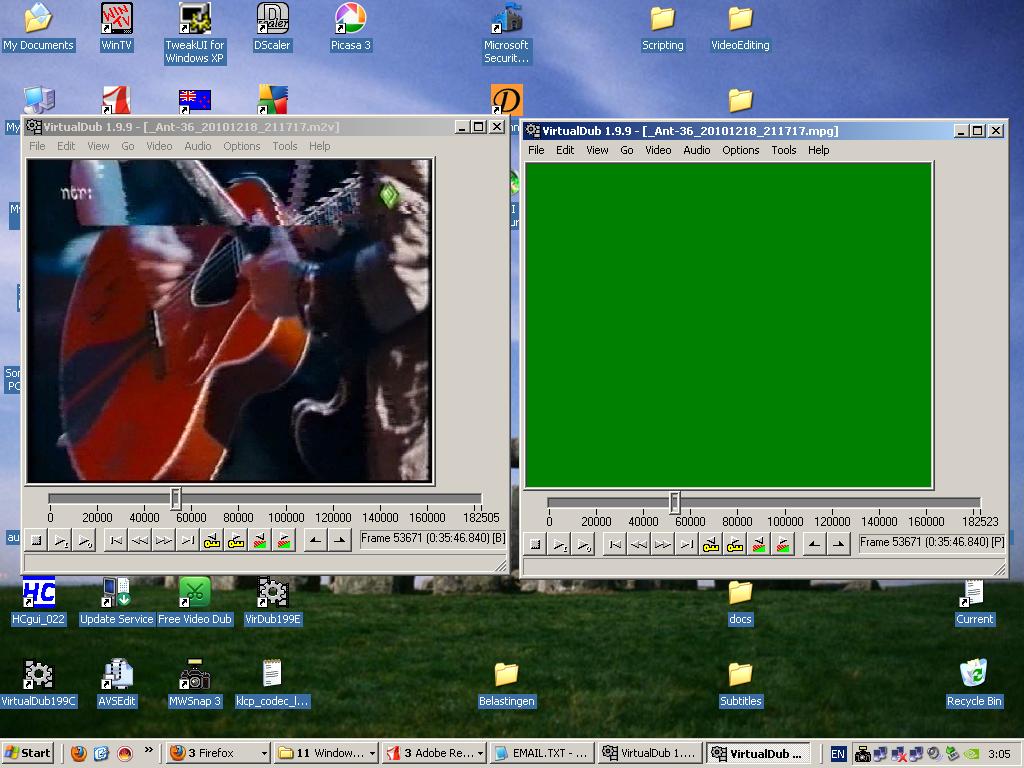Screen dimensions: 1024x768
Task: Open File menu in right VirtualDub window
Action: coord(536,150)
